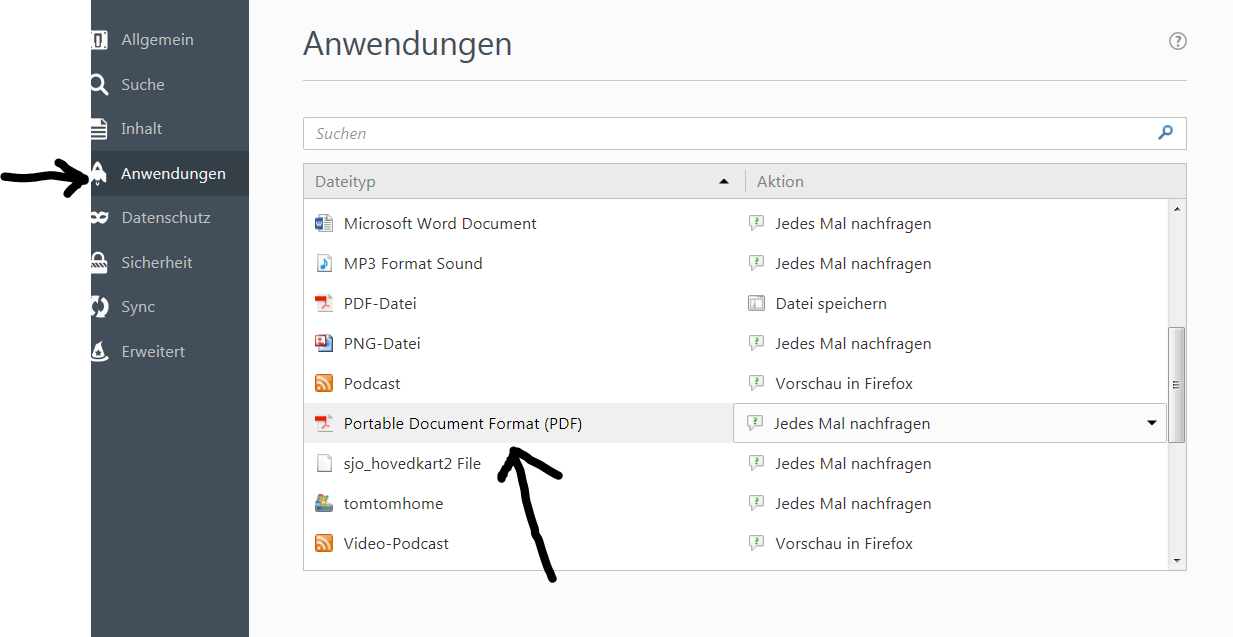Open the action dropdown for Portable Document Format
Viewport: 1233px width, 637px height.
point(1151,423)
